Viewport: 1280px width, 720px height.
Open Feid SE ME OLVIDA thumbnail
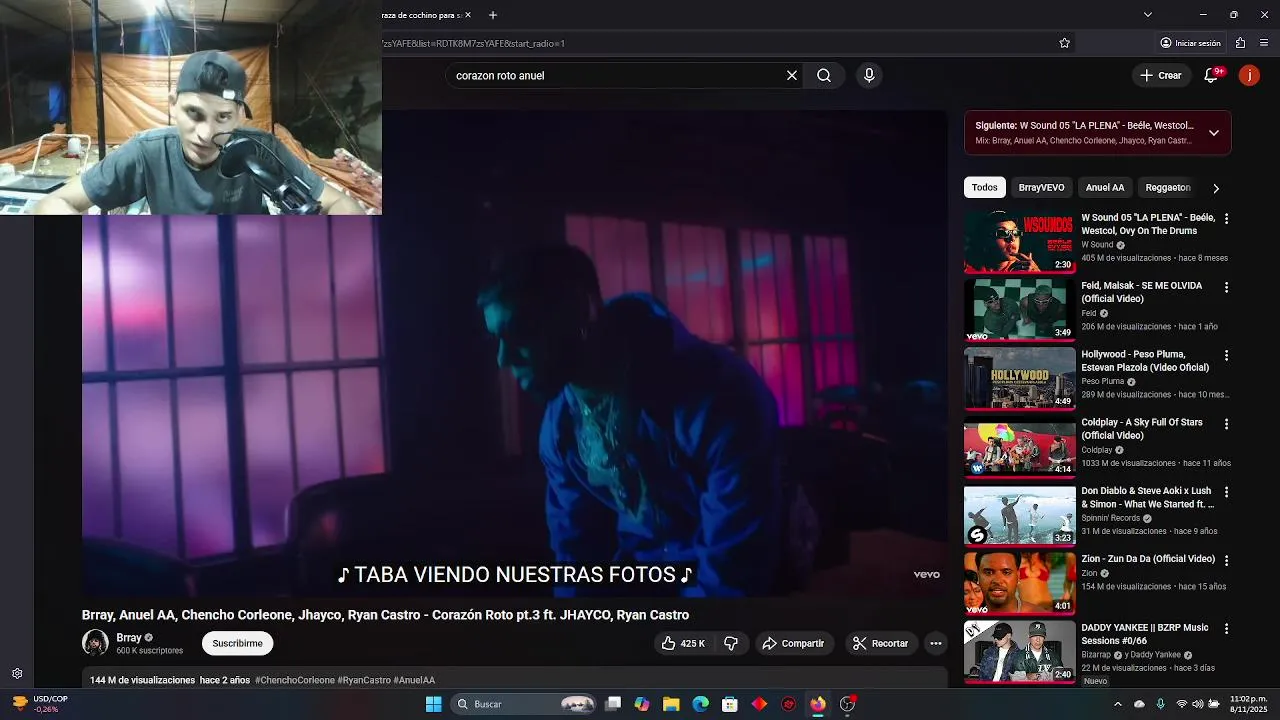(1019, 310)
